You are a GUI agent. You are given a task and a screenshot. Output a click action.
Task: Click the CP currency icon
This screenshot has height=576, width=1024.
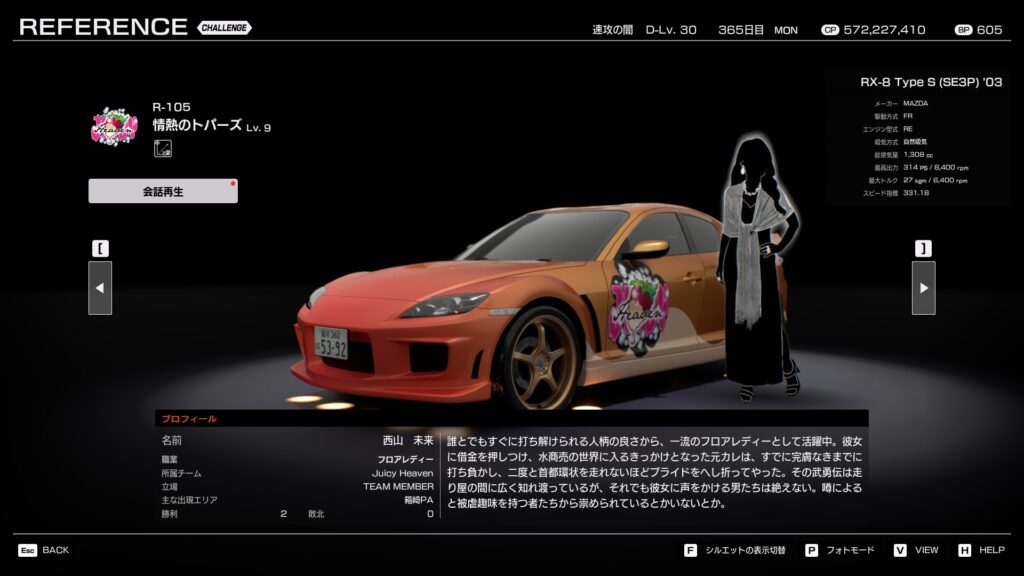pyautogui.click(x=829, y=30)
